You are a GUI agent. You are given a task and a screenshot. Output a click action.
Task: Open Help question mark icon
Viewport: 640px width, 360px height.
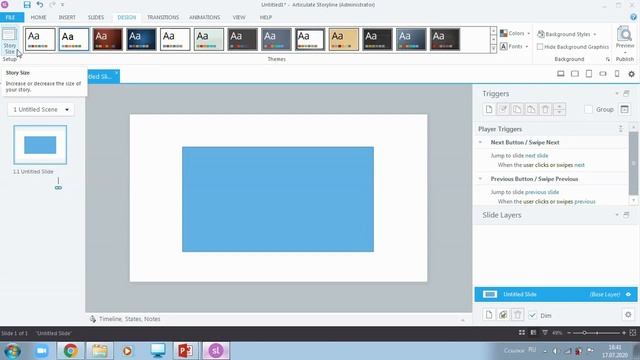point(633,17)
